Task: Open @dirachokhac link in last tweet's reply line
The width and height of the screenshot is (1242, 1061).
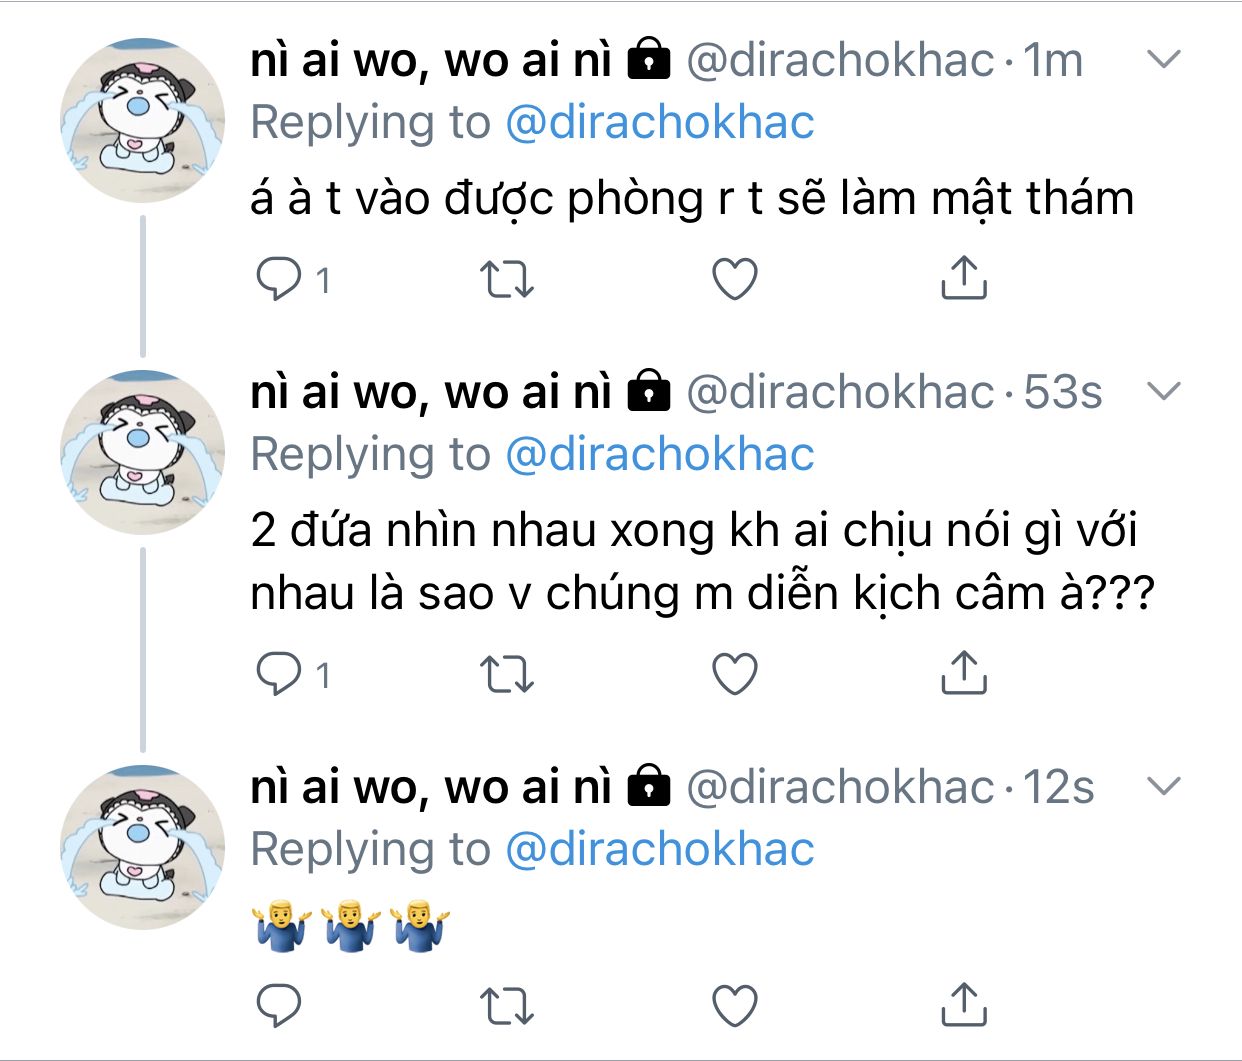Action: [x=660, y=849]
